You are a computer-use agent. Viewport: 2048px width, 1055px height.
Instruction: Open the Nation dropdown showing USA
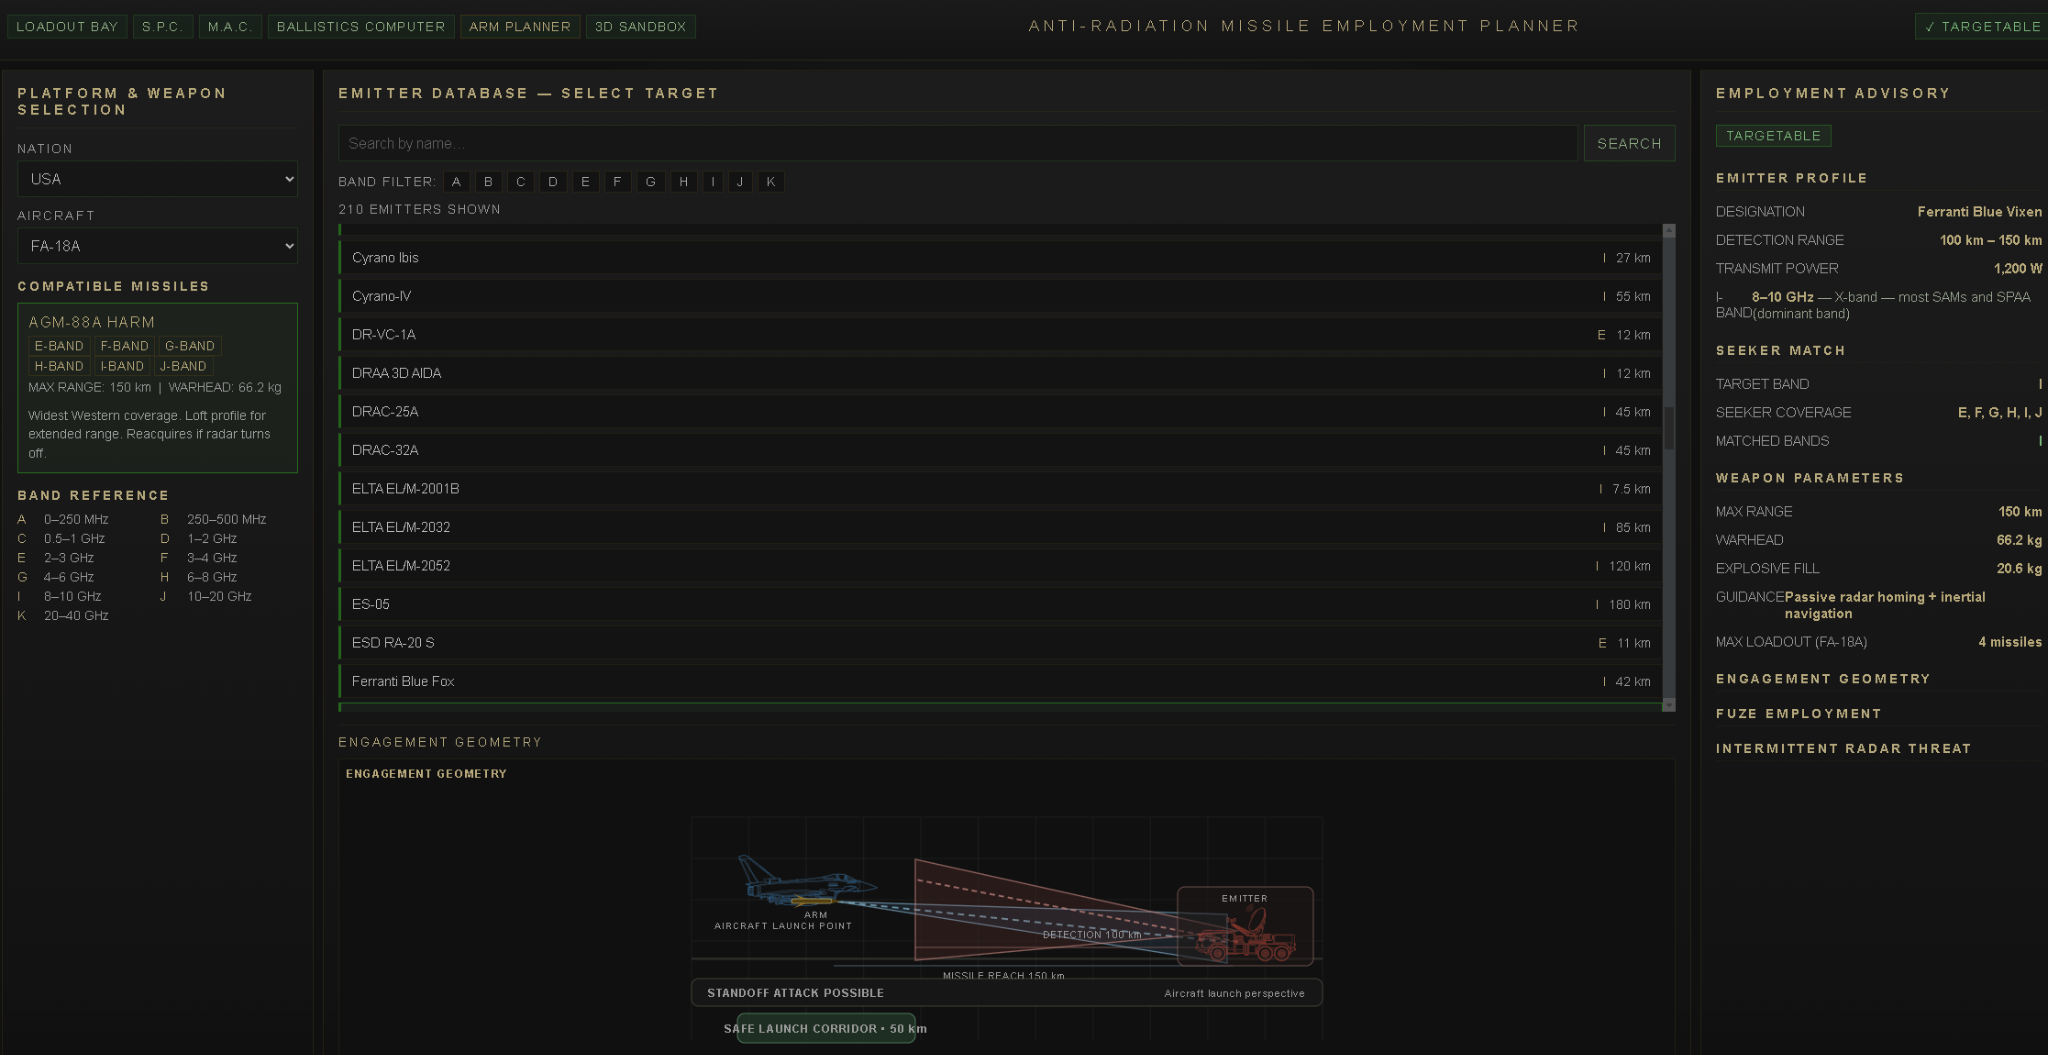pyautogui.click(x=157, y=179)
